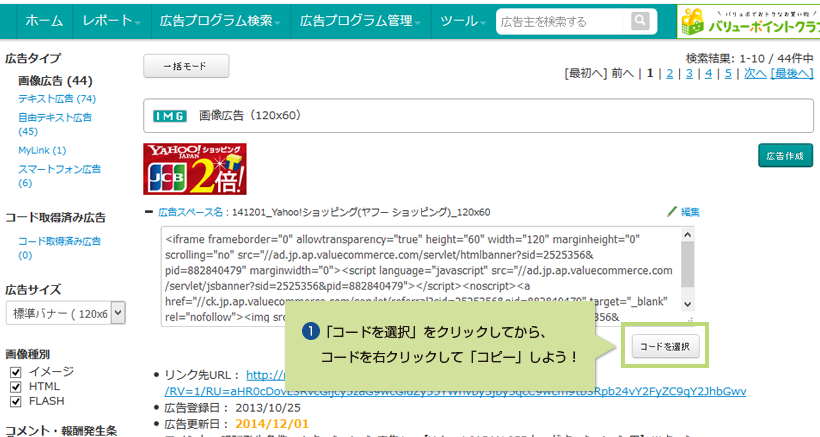The height and width of the screenshot is (437, 820).
Task: Expand the ツール menu
Action: click(x=462, y=21)
